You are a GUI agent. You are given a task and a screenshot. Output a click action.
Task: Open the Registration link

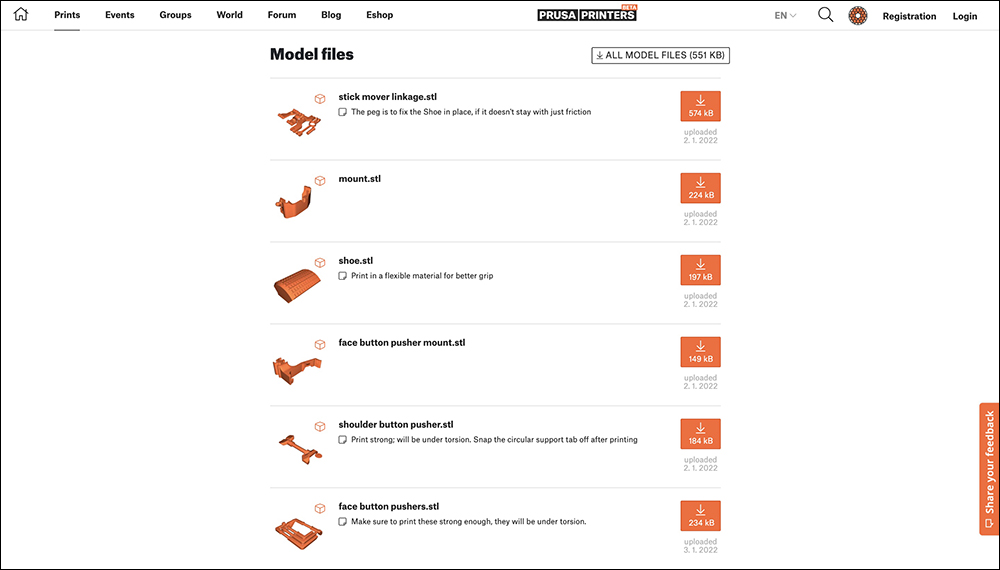tap(909, 16)
